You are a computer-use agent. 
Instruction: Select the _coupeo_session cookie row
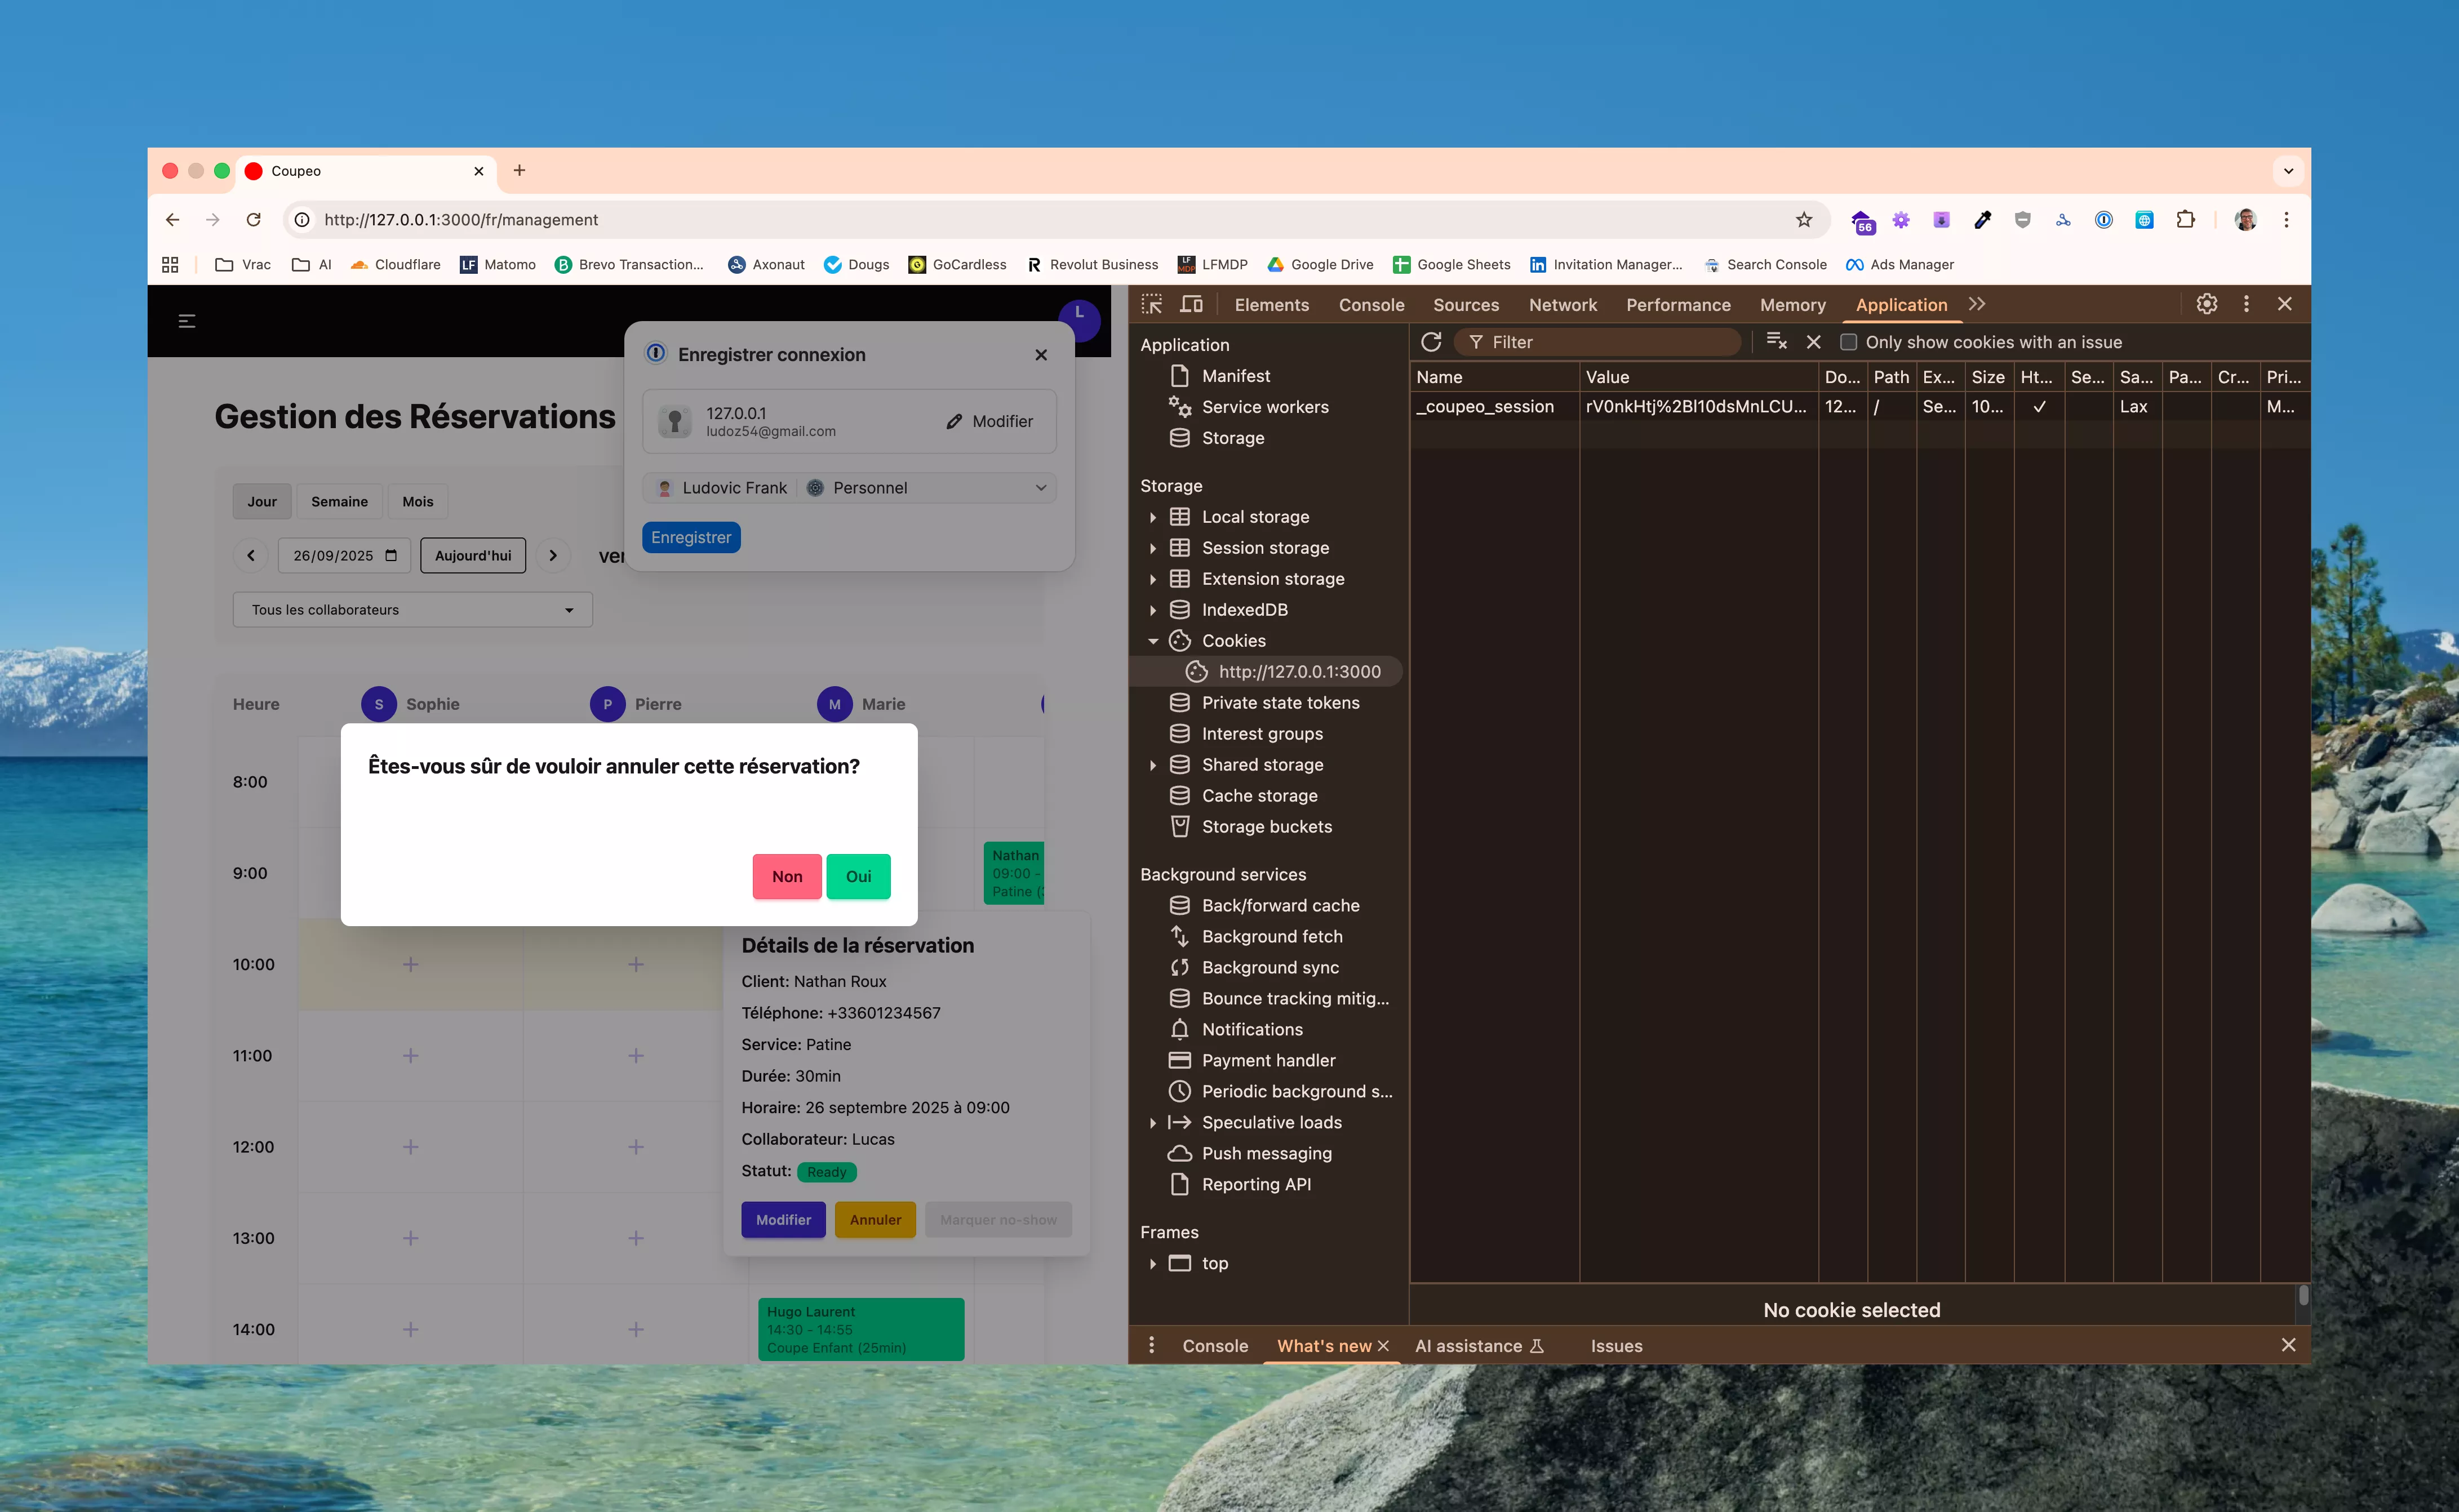(1860, 406)
